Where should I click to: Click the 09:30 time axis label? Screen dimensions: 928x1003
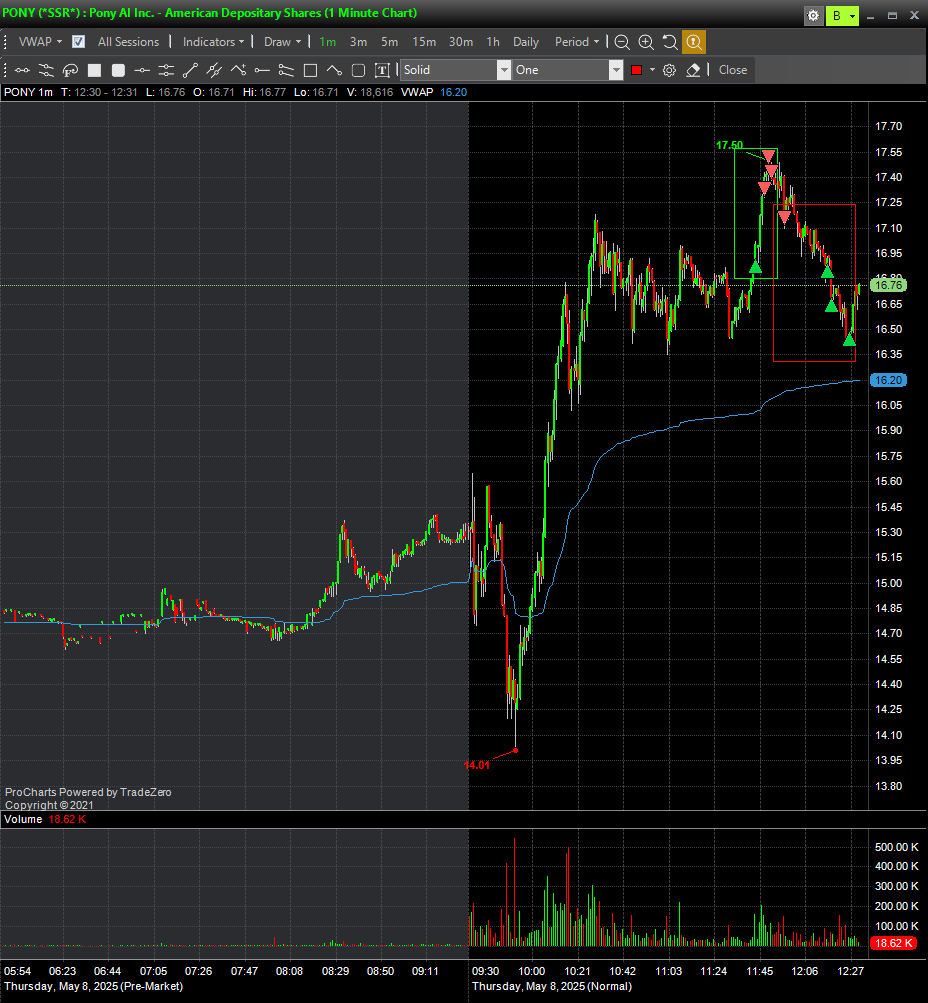click(x=485, y=971)
